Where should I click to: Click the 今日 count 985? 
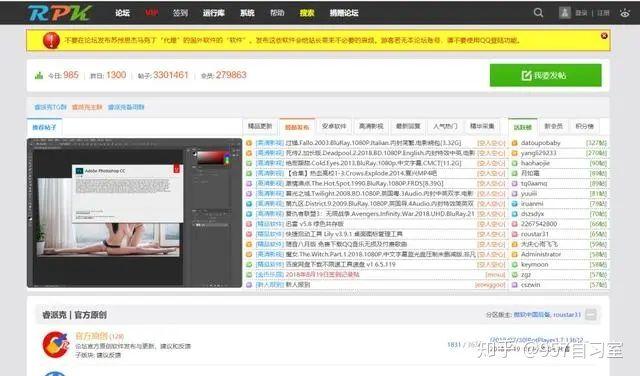click(x=71, y=75)
